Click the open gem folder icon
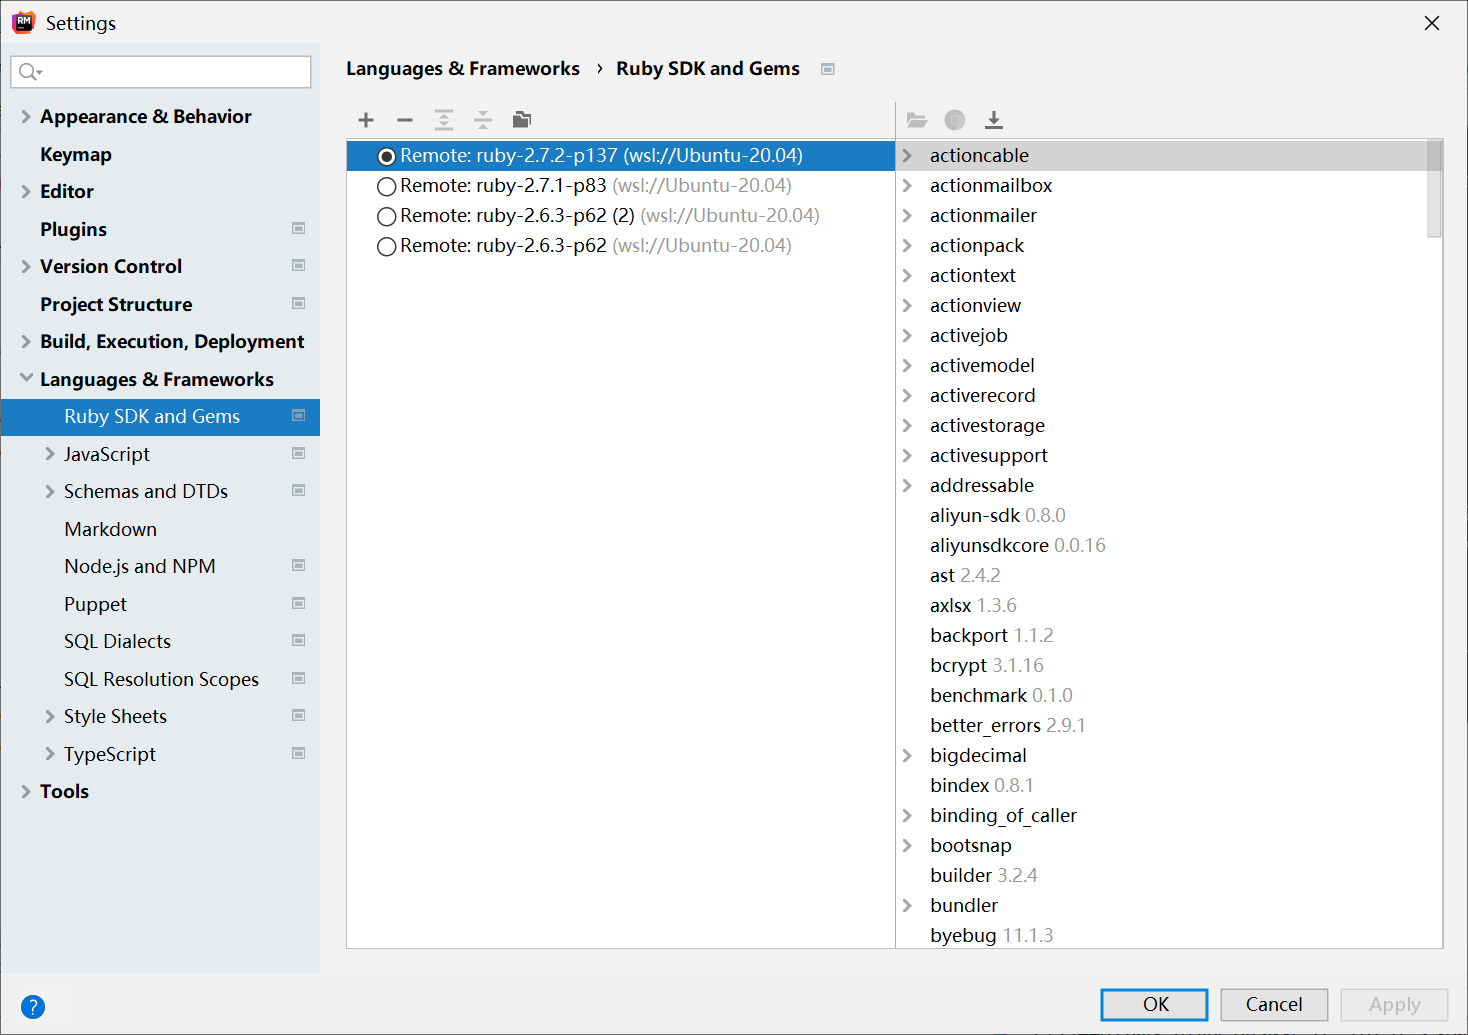 coord(917,120)
